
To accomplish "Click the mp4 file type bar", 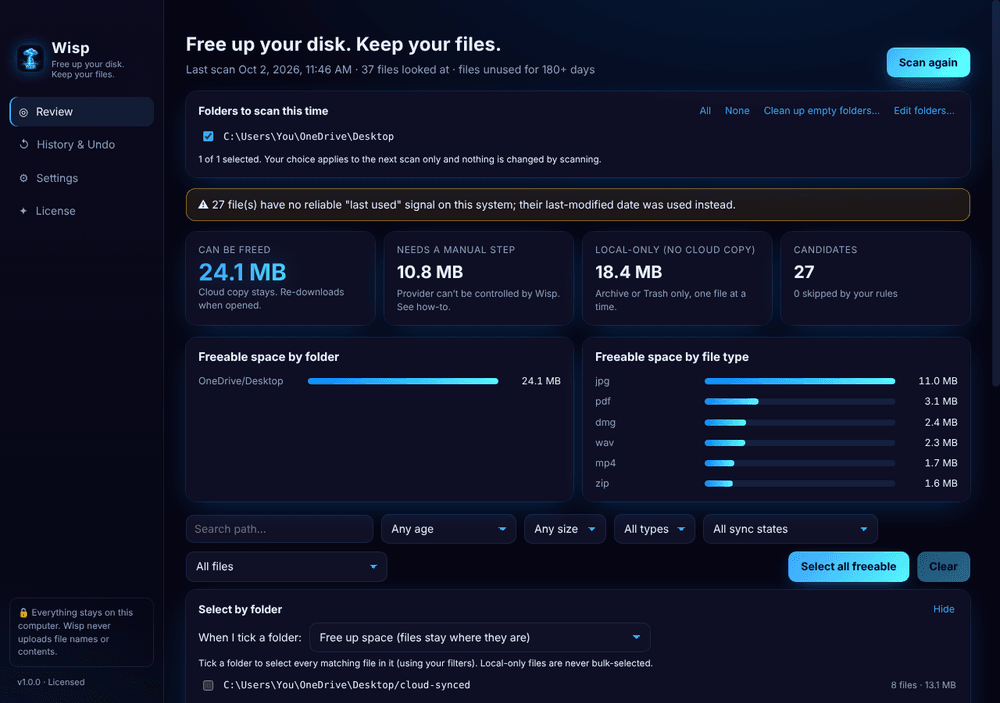I will (x=800, y=463).
